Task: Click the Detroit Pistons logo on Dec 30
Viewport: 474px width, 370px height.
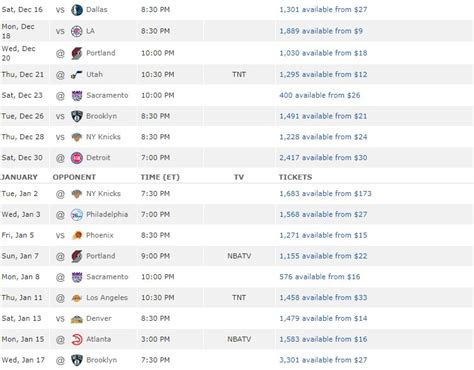Action: tap(77, 158)
